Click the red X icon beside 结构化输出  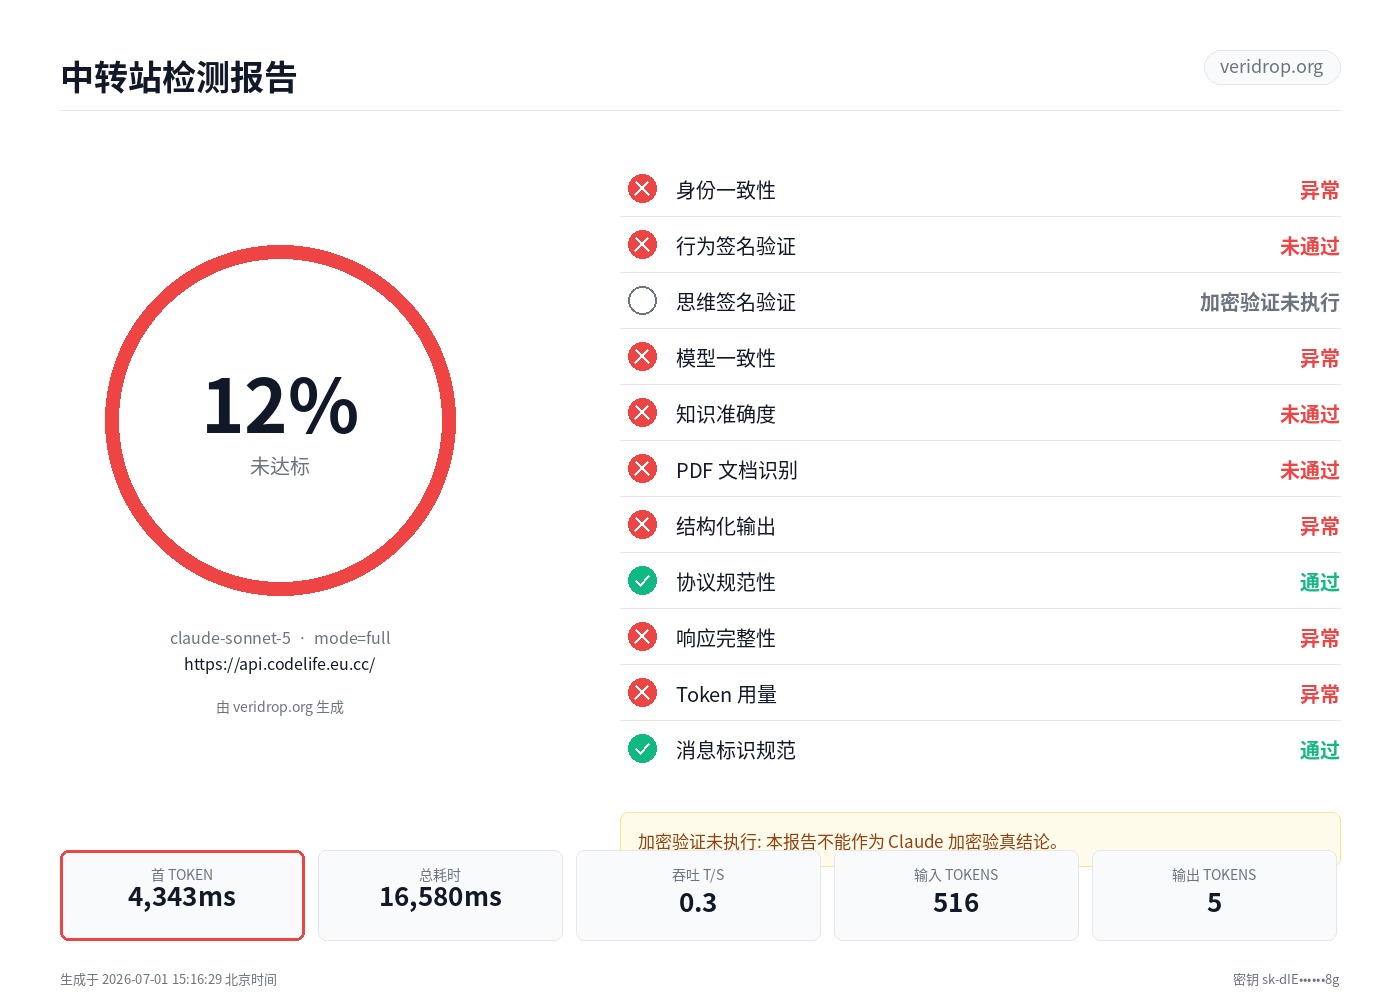click(642, 525)
